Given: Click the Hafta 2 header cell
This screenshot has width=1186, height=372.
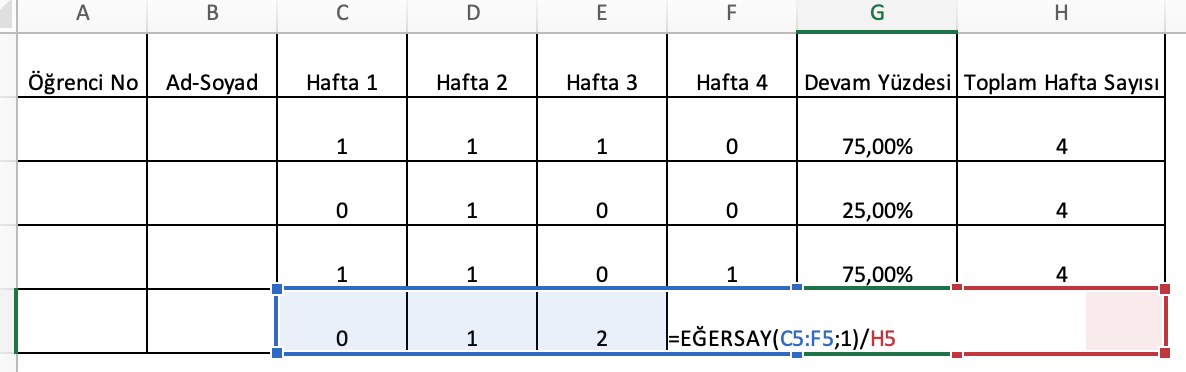Looking at the screenshot, I should [x=472, y=65].
